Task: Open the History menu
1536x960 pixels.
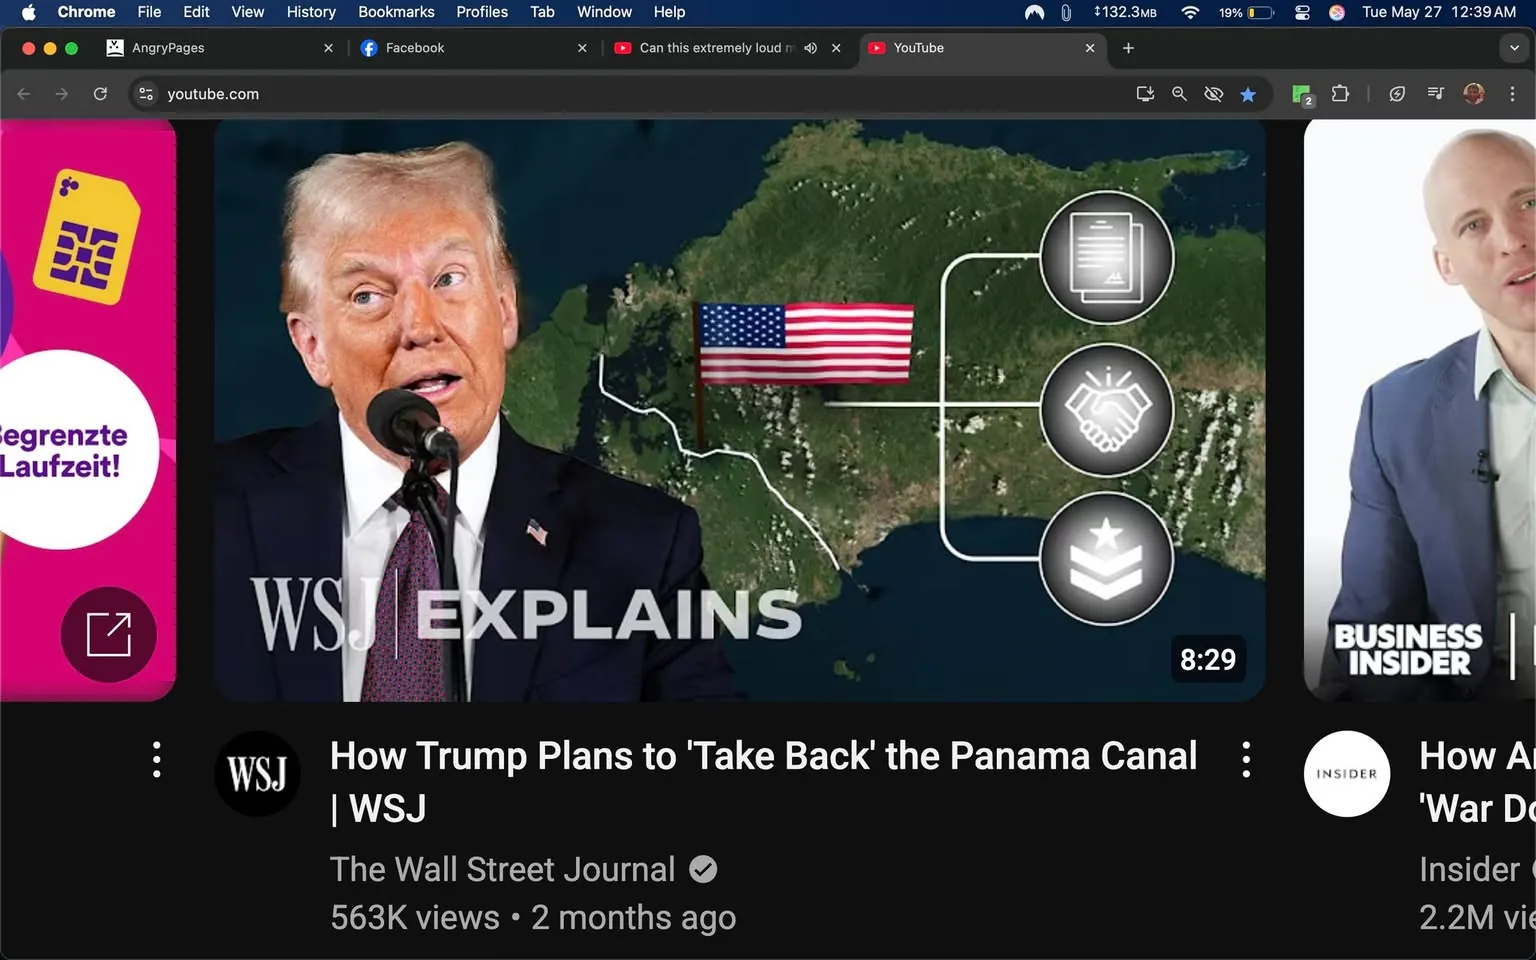Action: pos(310,12)
